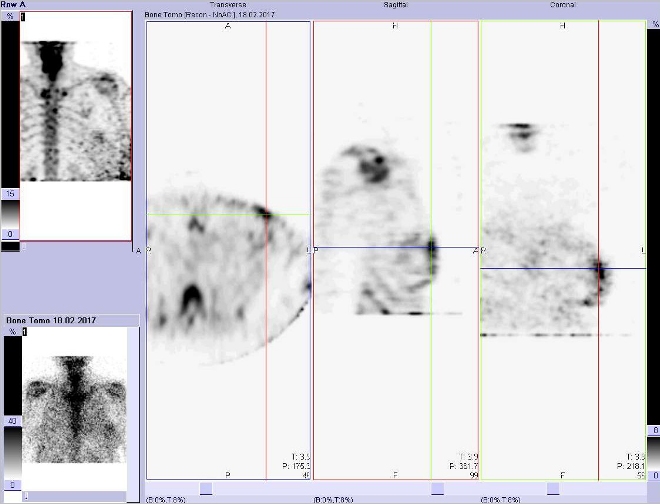Select the upper threshold value 40 for Bone Tomo
The image size is (660, 504).
[10, 421]
